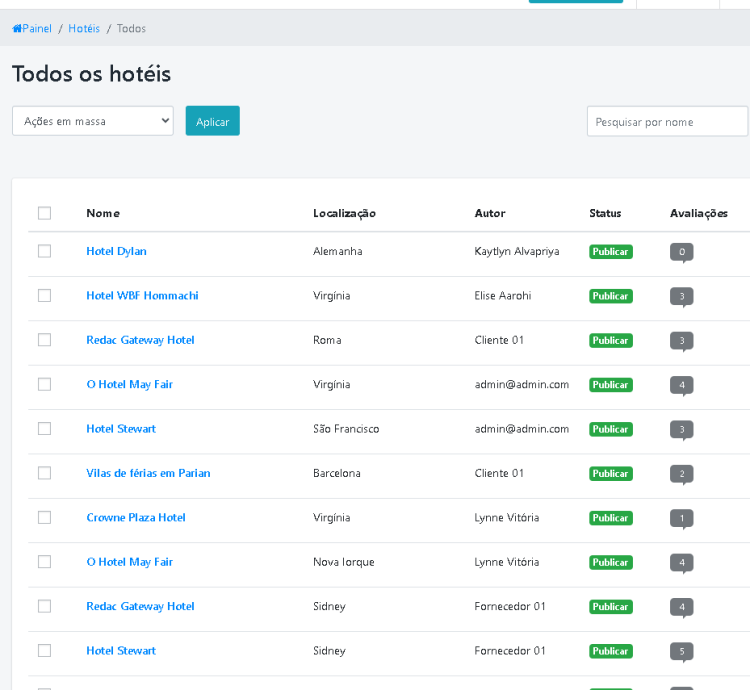
Task: Open the Crowne Plaza Hotel link
Action: click(x=136, y=517)
